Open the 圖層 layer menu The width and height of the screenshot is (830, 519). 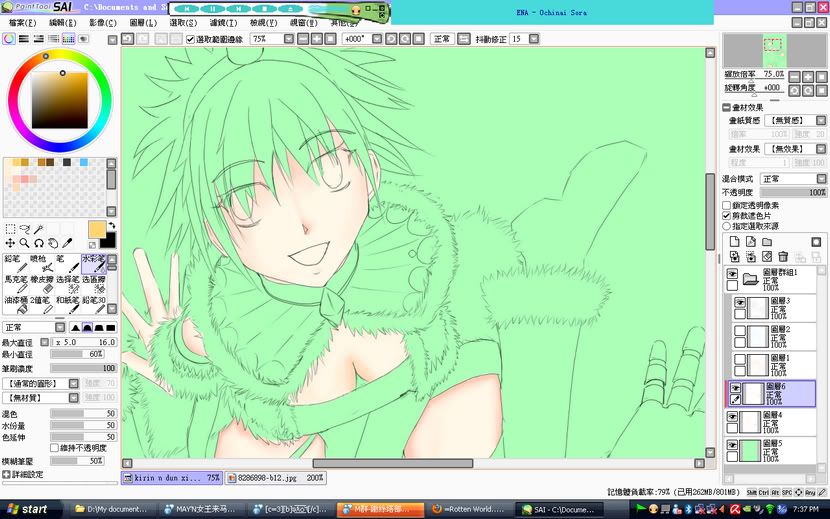(143, 23)
